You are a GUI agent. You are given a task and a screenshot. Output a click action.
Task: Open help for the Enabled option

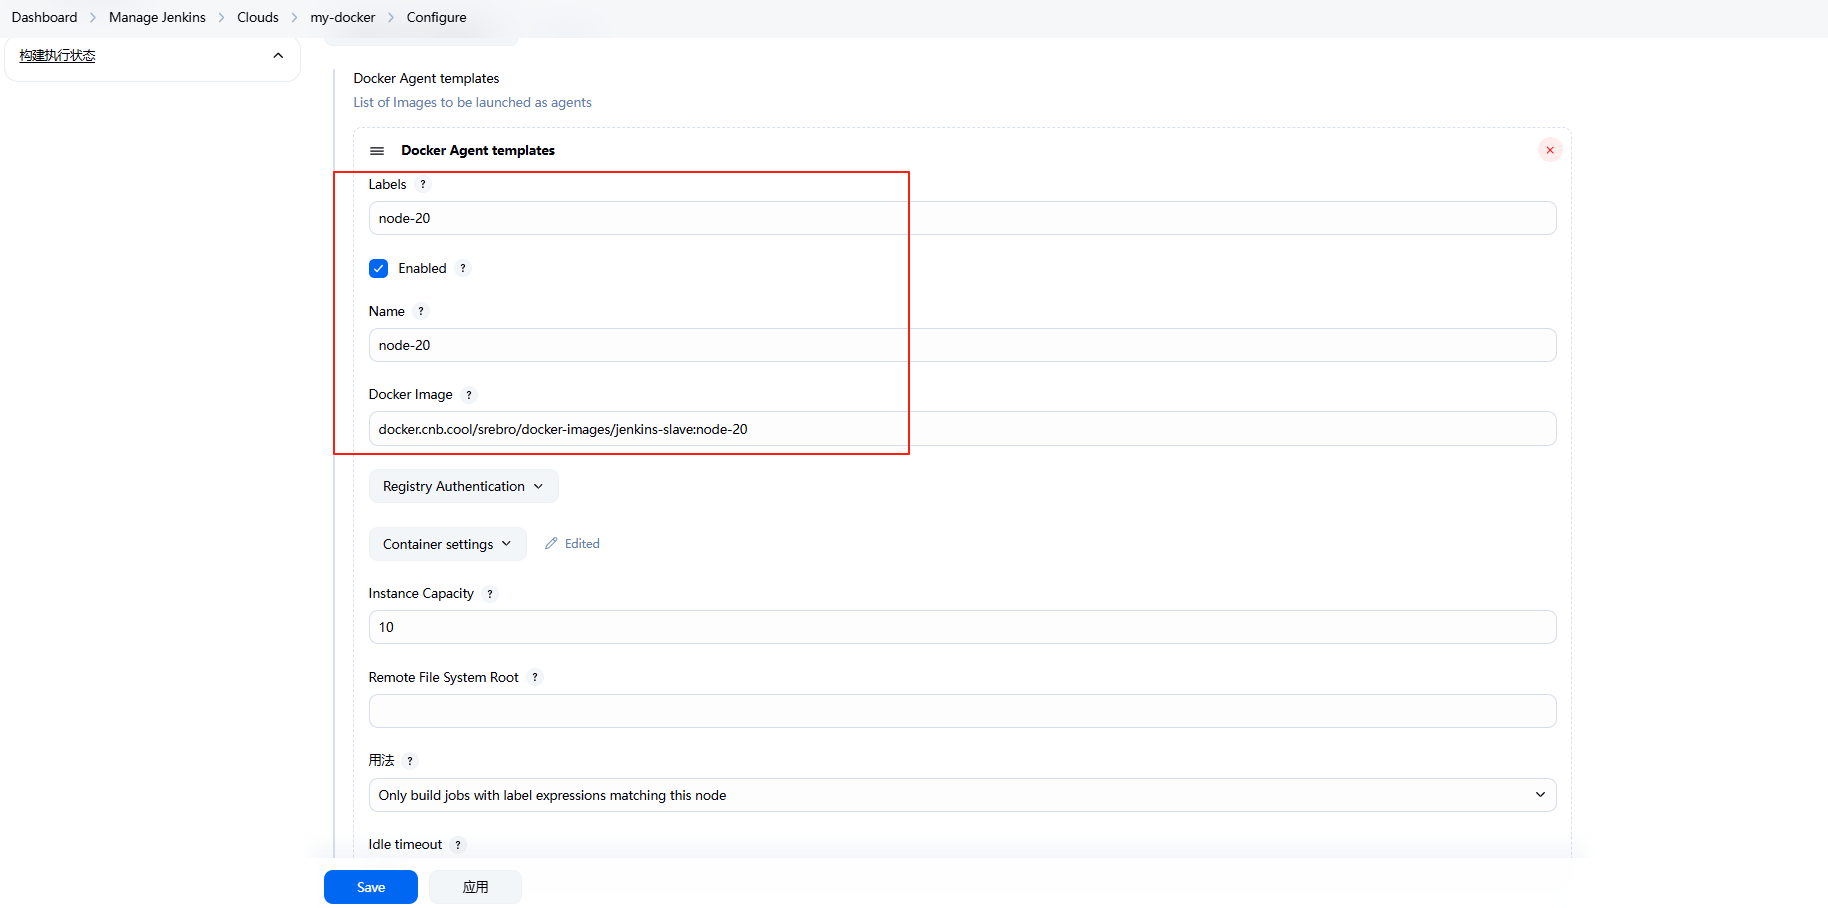point(463,269)
